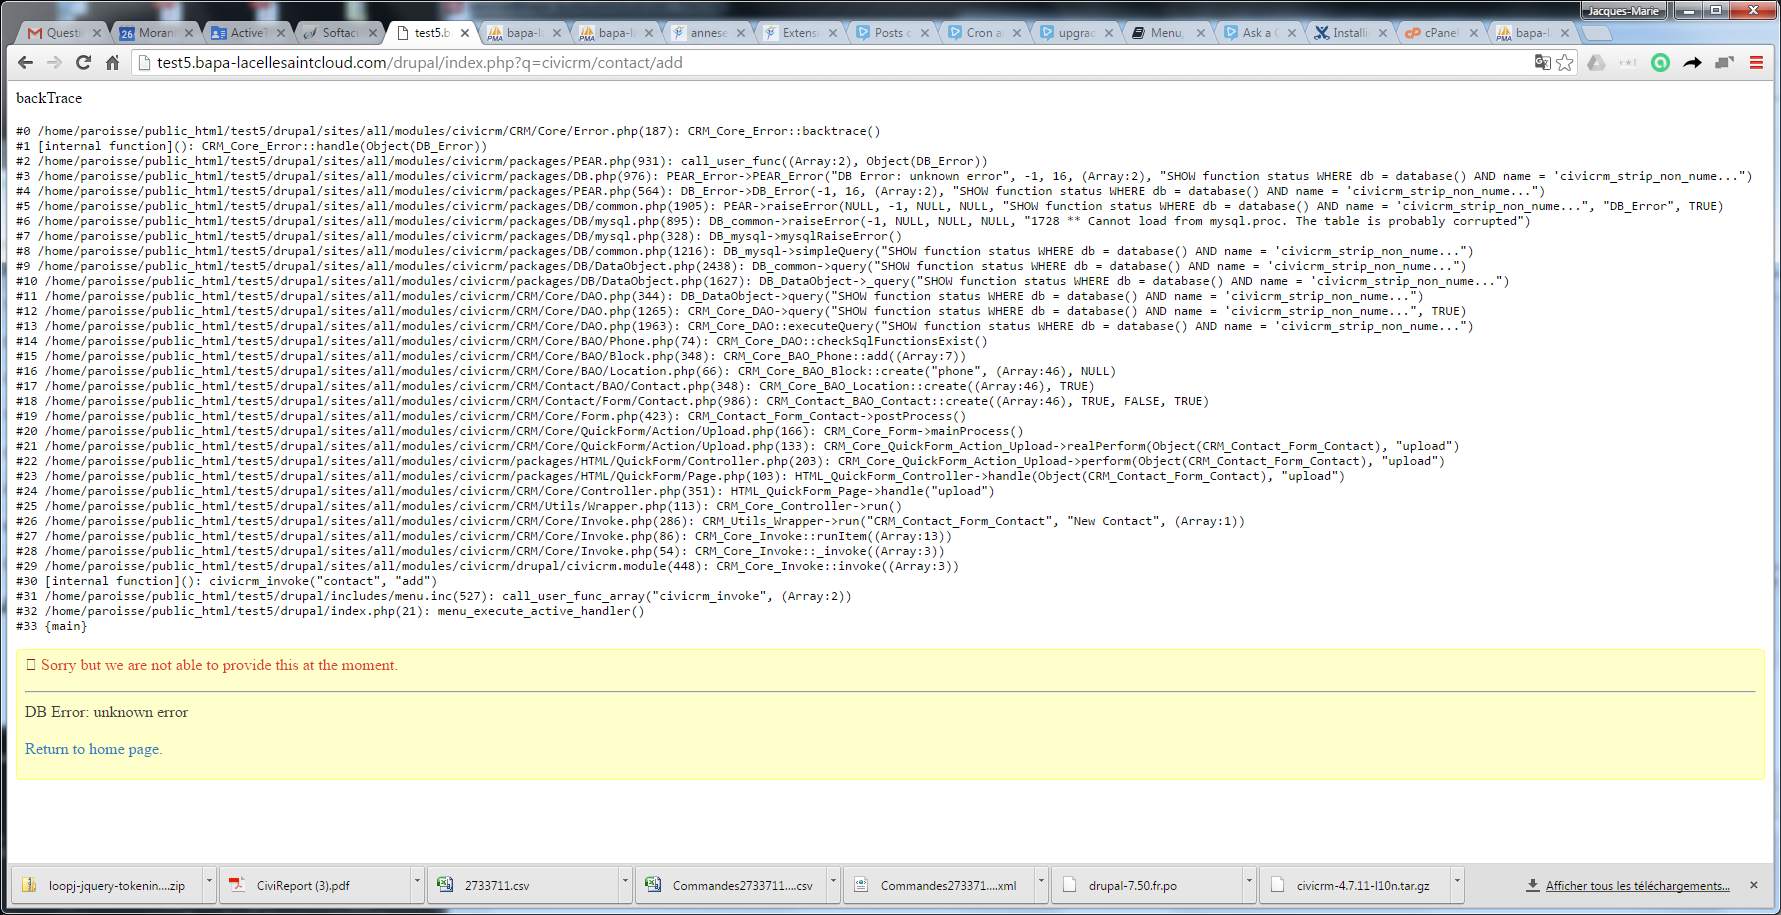Bookmark this page with the star icon
The image size is (1781, 915).
pyautogui.click(x=1565, y=62)
